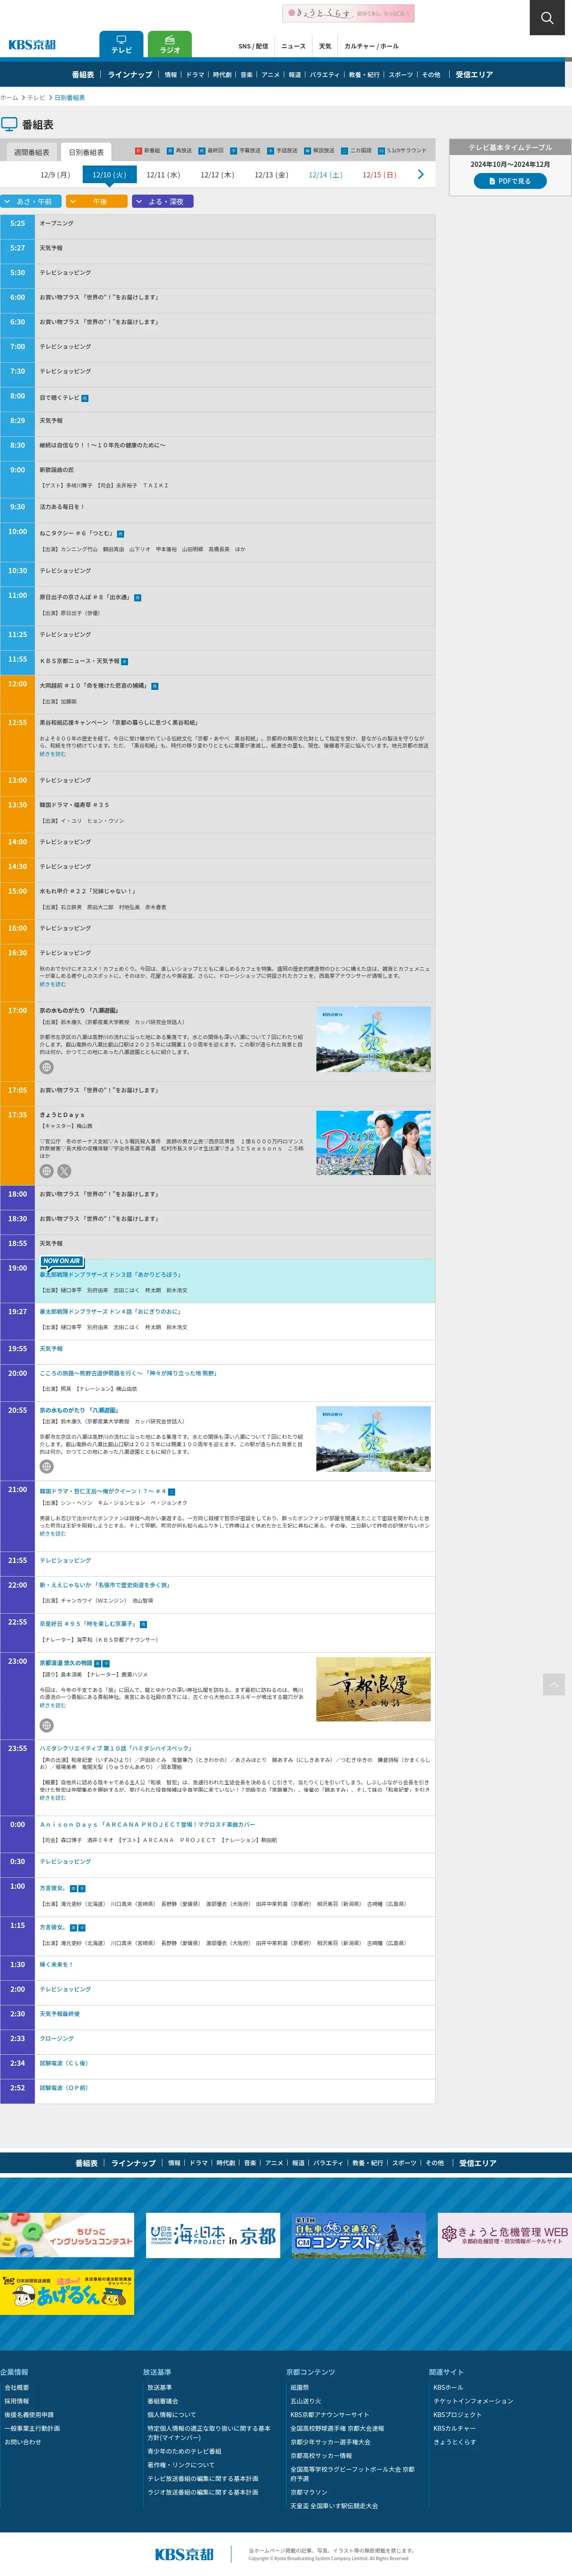Choose date 12/15 (日)
The image size is (572, 2576).
[379, 175]
